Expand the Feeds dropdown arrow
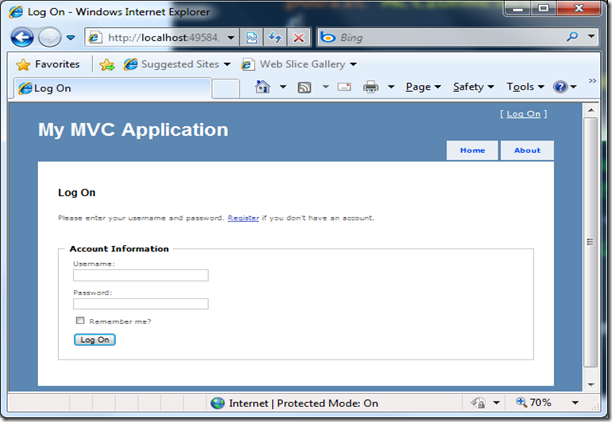The height and width of the screenshot is (422, 612). click(325, 87)
